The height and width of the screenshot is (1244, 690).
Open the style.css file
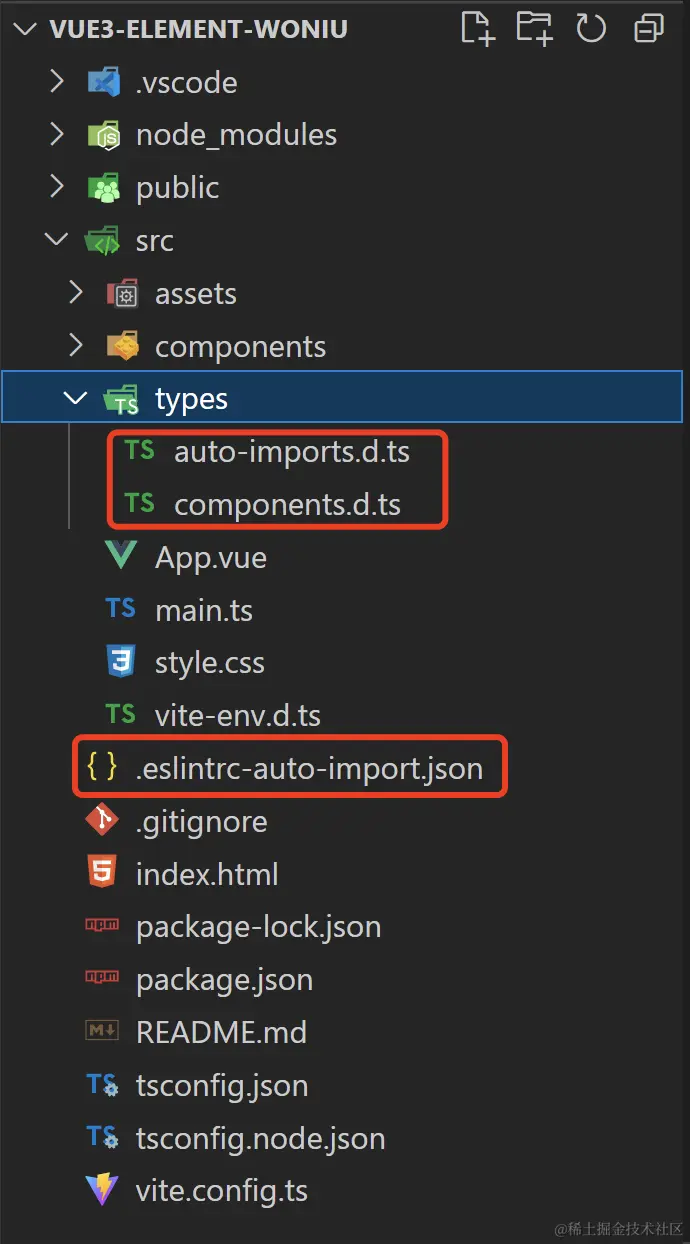207,662
